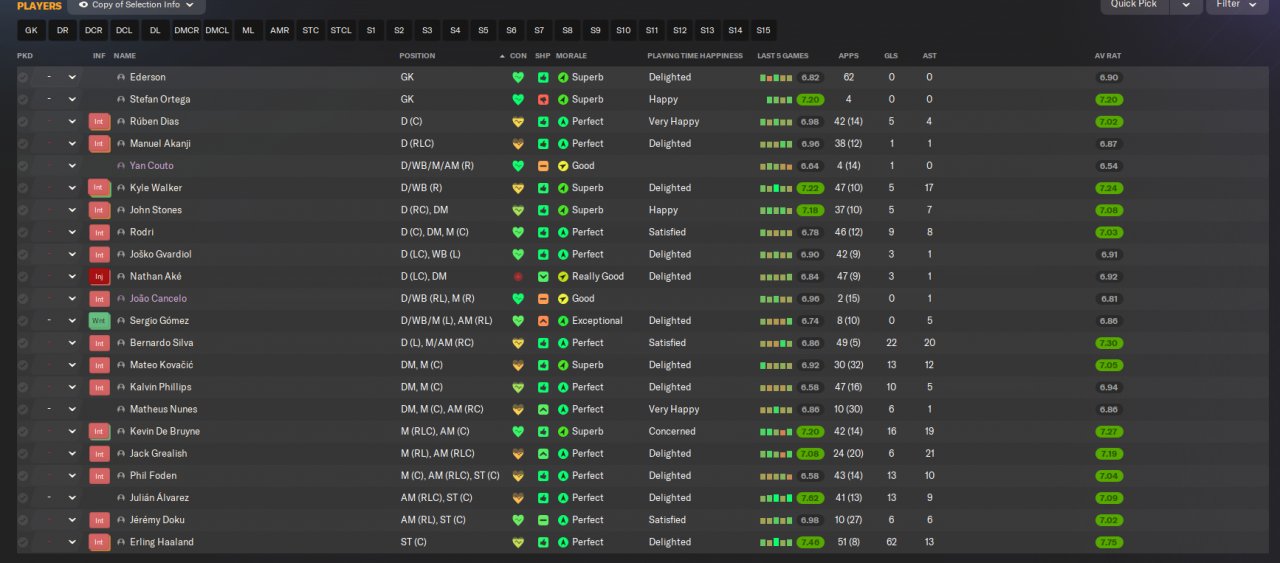This screenshot has width=1280, height=563.
Task: Click Erling Haaland's 7.75 average rating badge
Action: coord(1108,542)
